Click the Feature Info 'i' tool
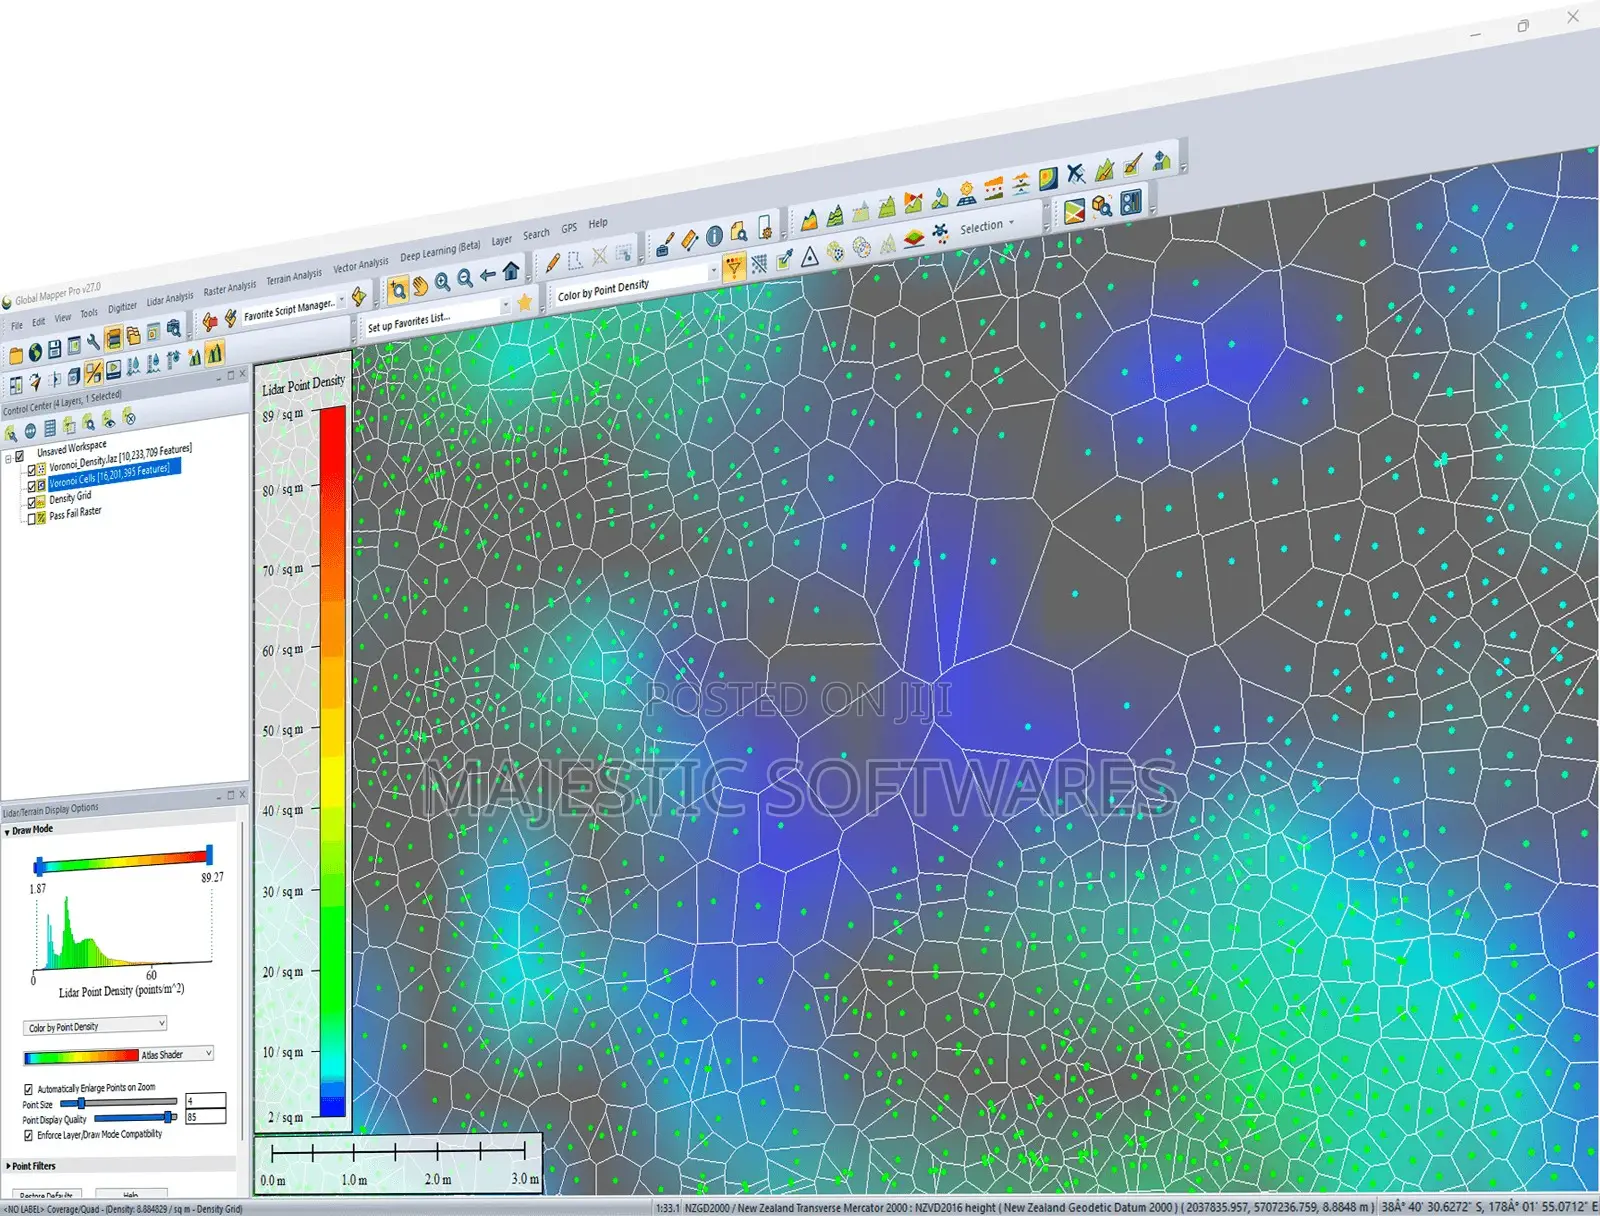 tap(714, 236)
